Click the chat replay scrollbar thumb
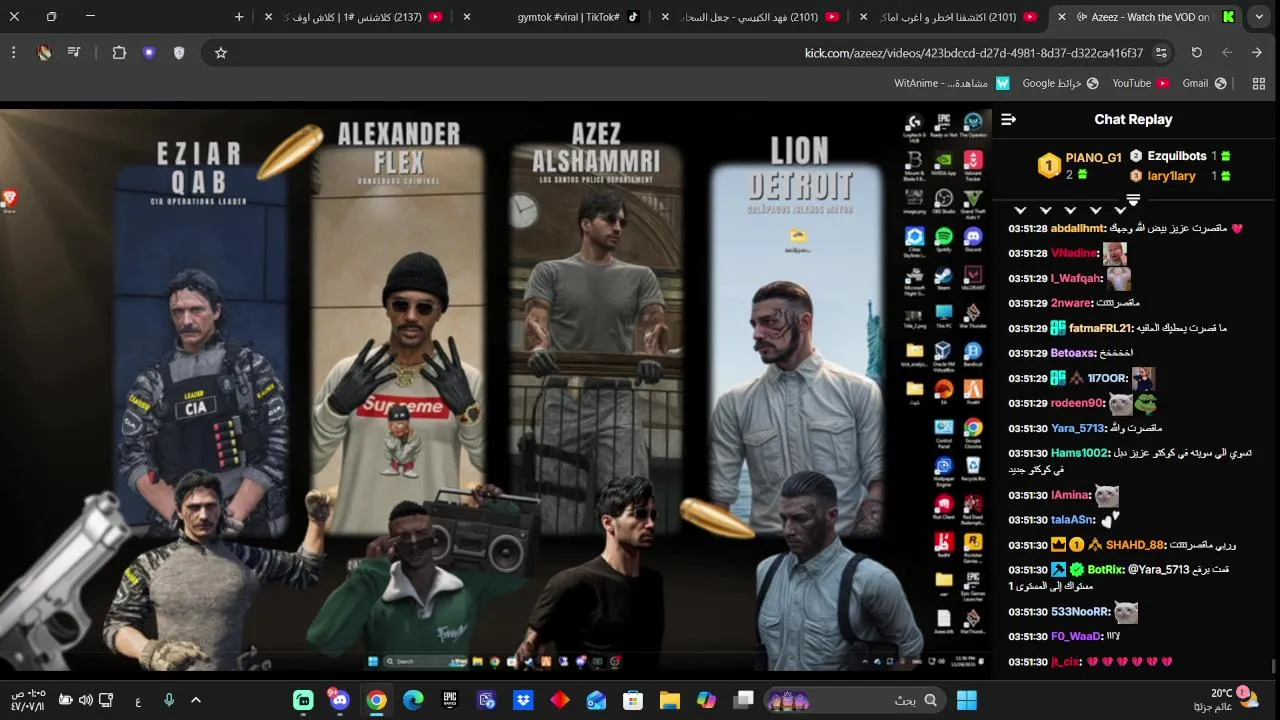Viewport: 1280px width, 720px height. click(x=1274, y=666)
